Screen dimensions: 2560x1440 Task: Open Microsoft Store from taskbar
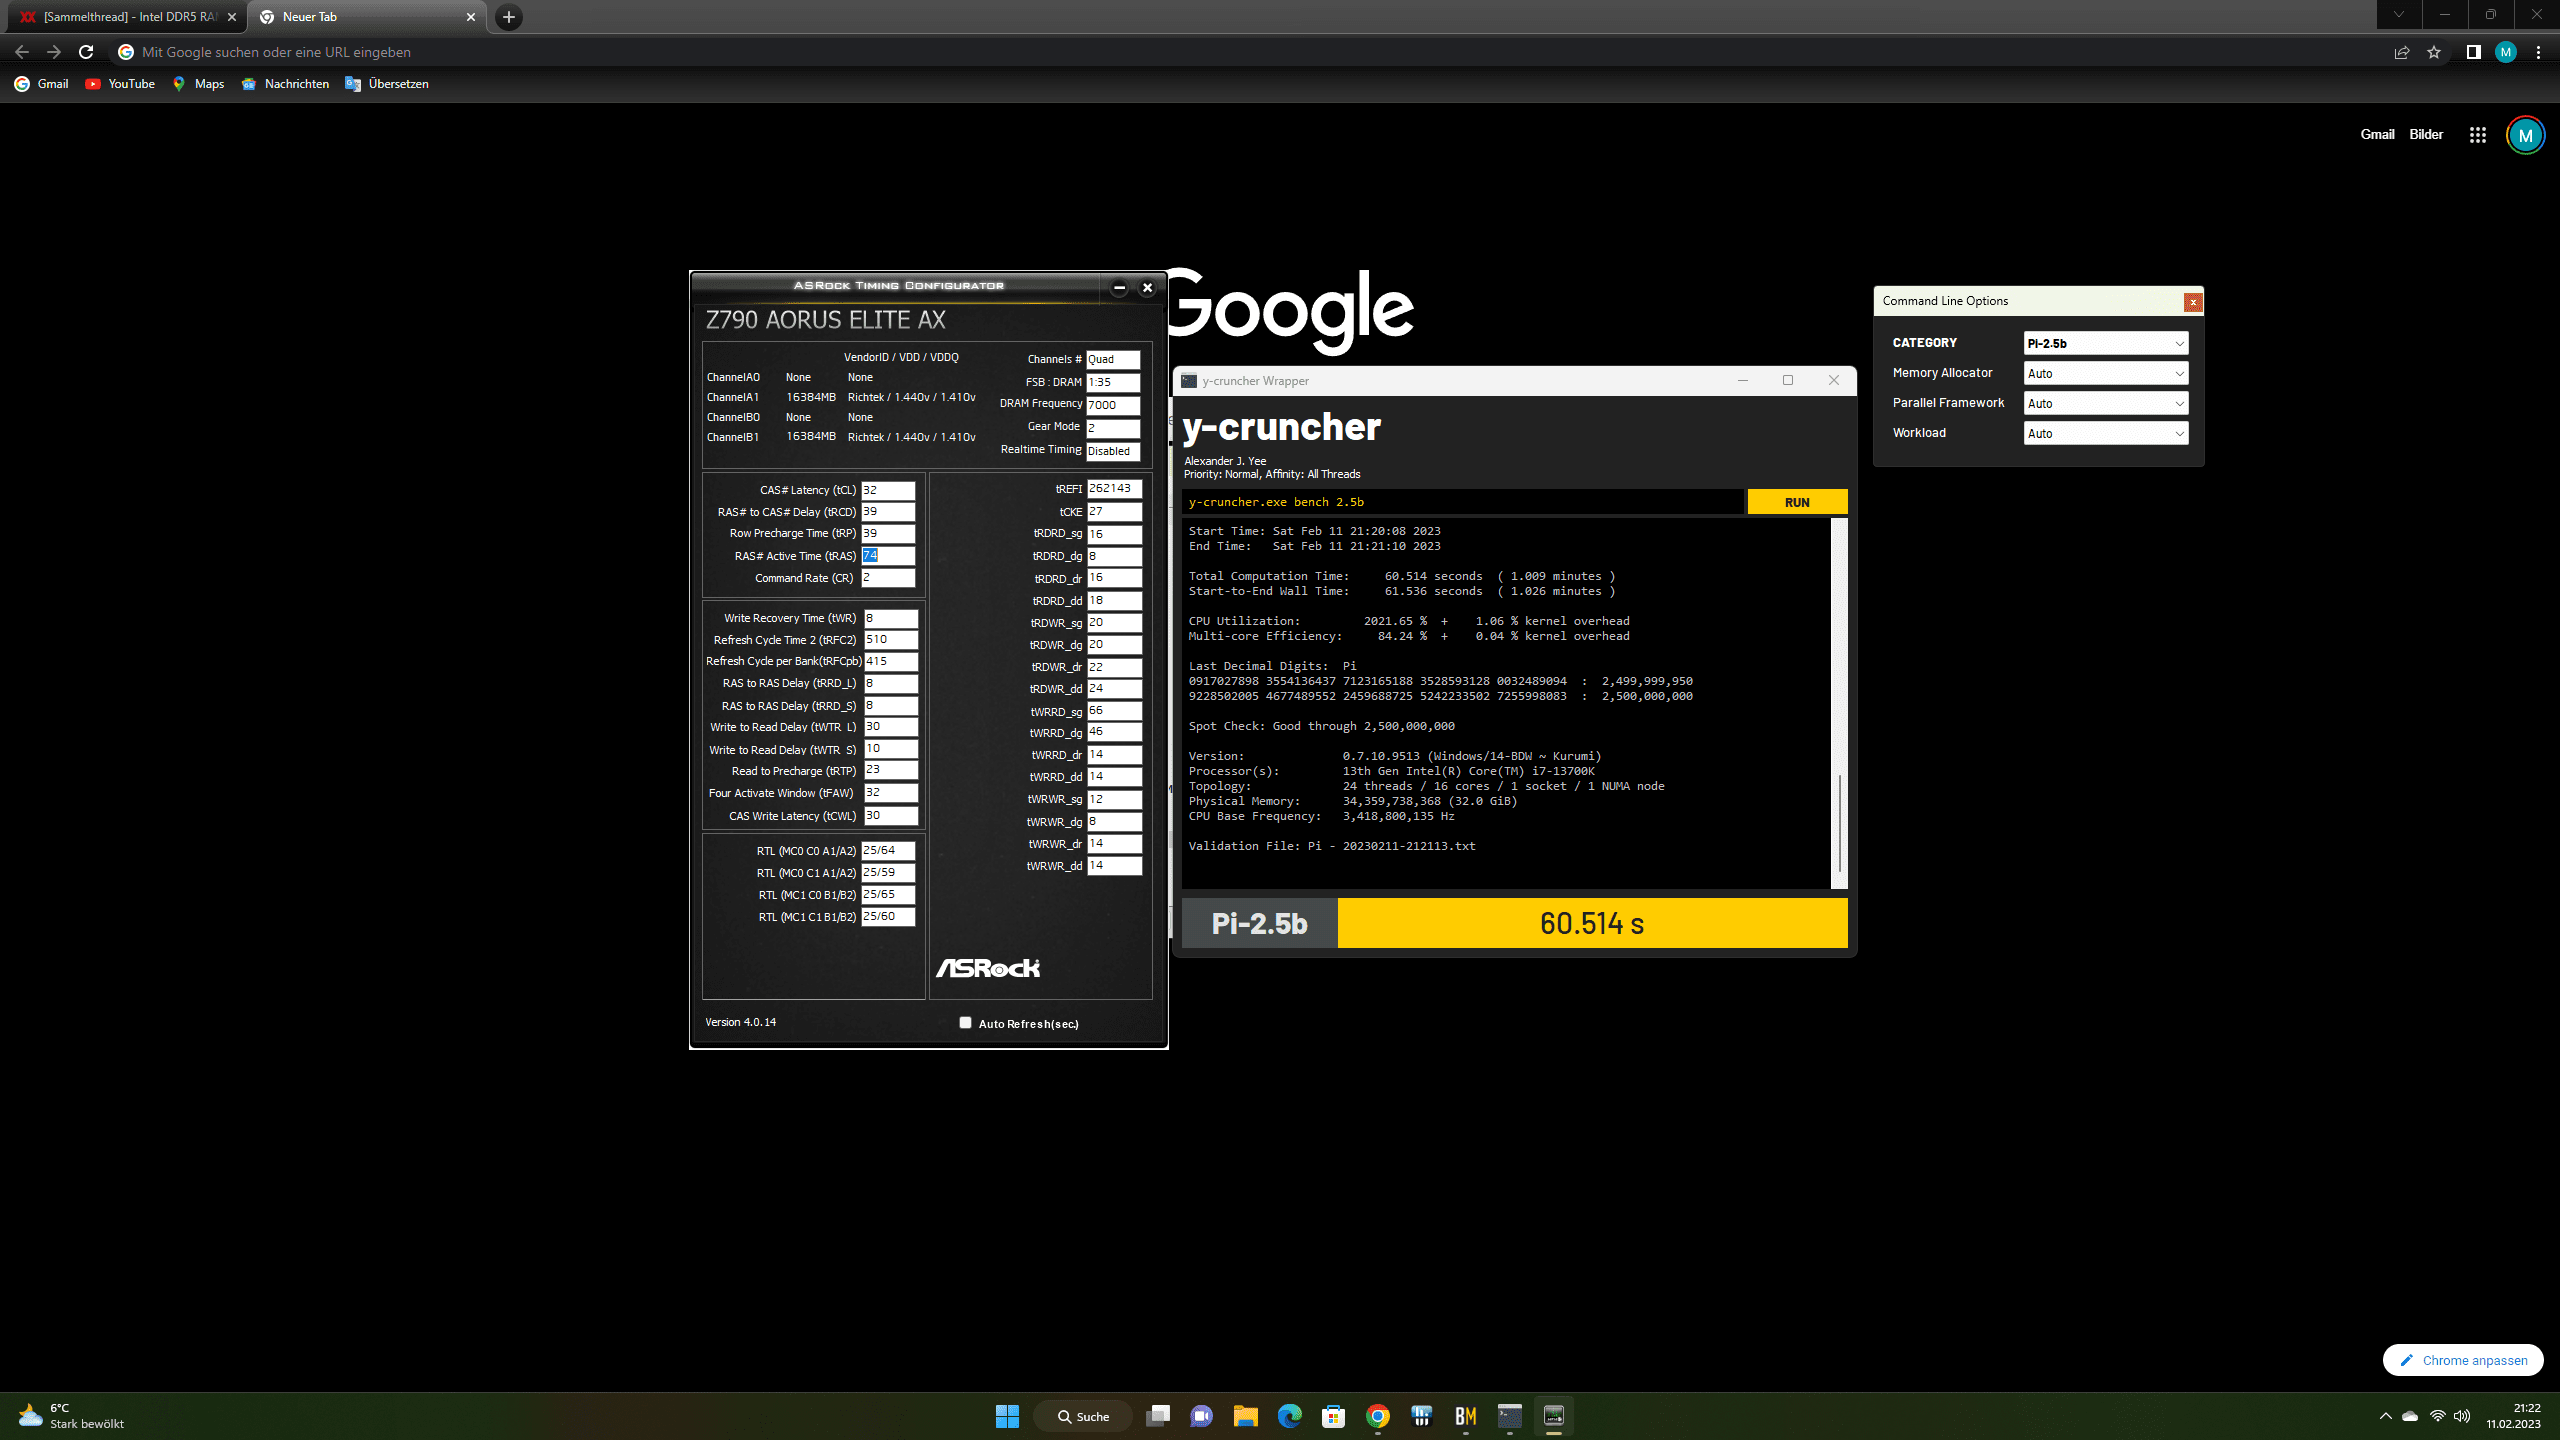(x=1333, y=1416)
